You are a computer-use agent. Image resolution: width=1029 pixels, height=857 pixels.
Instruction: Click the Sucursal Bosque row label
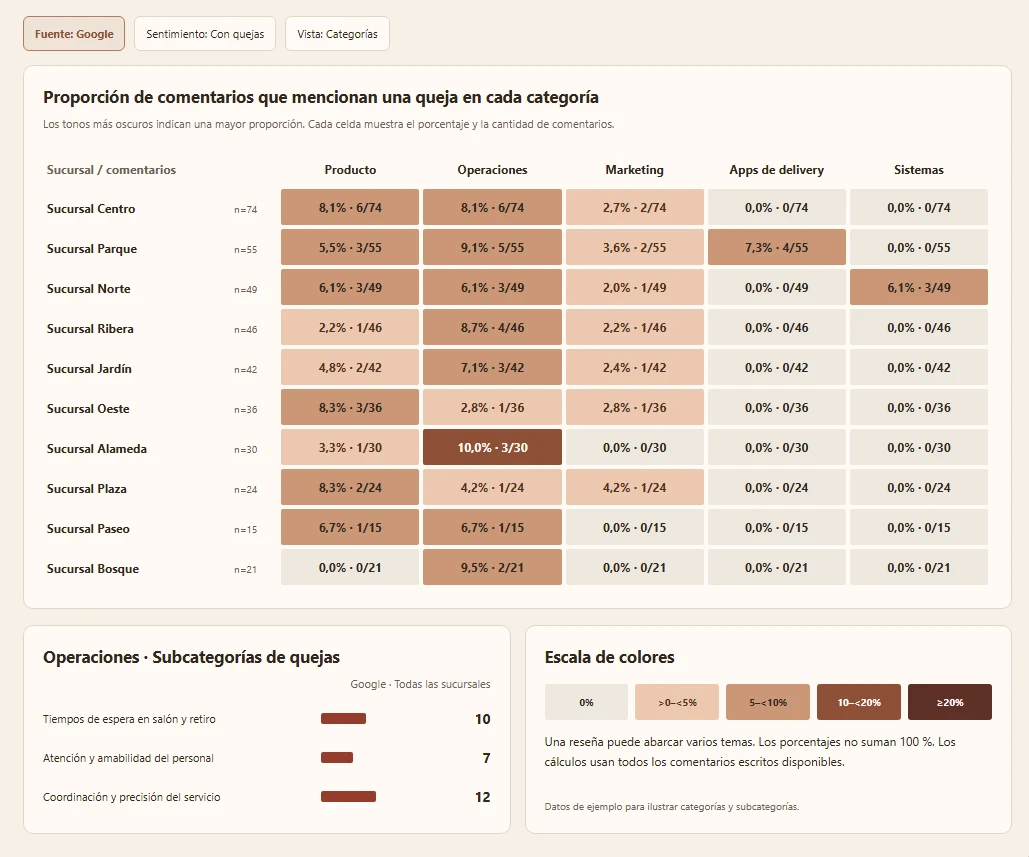coord(93,569)
